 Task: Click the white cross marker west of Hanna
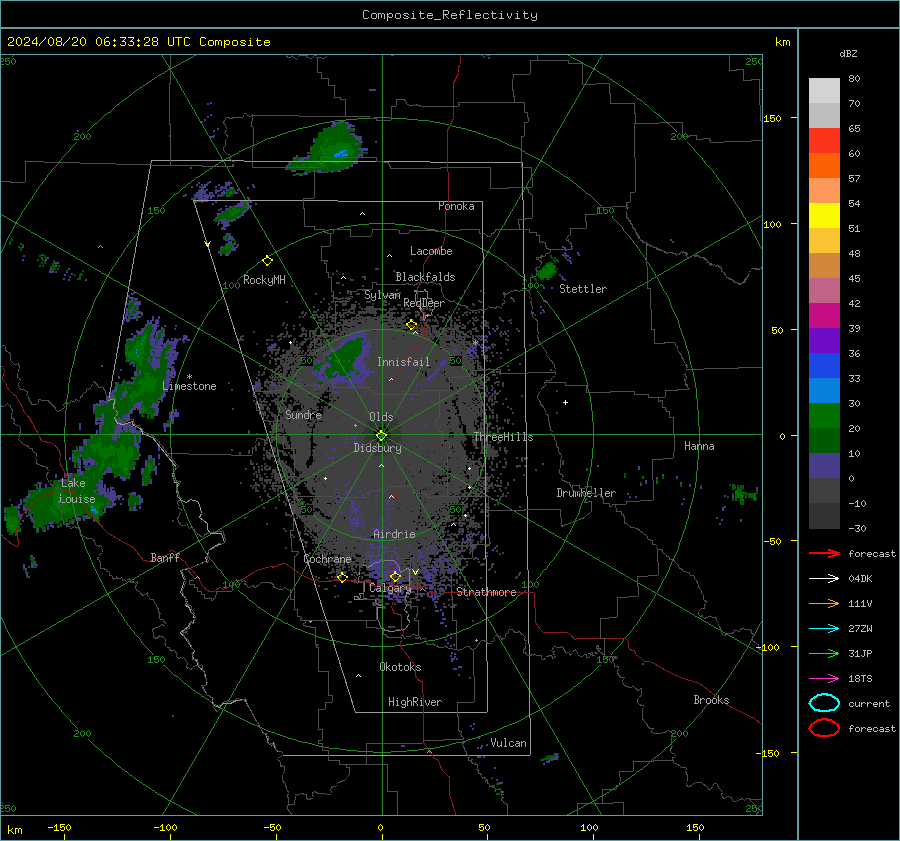(565, 402)
